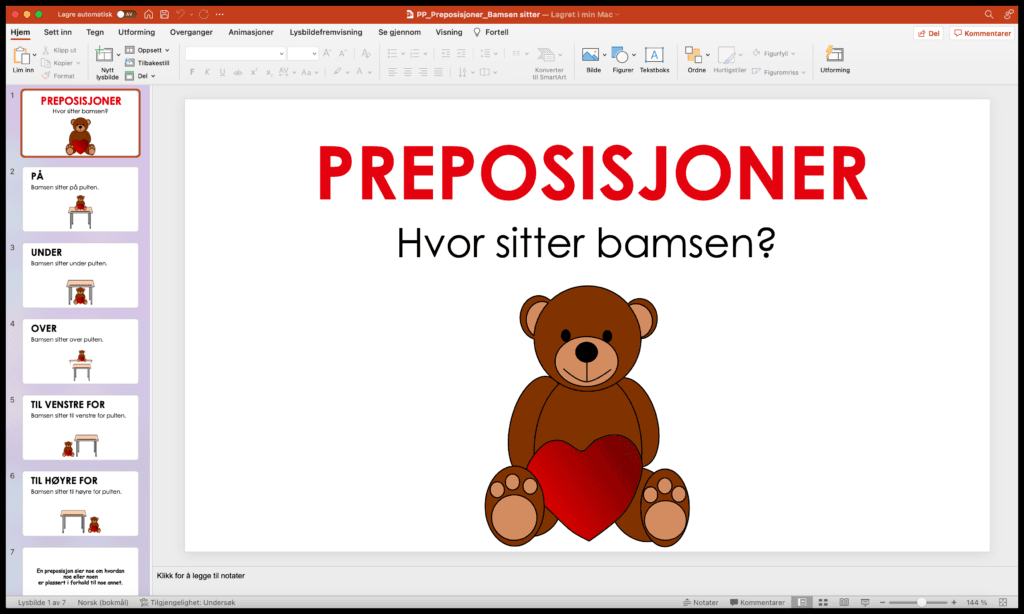Apply bold formatting to text
1024x614 pixels.
[x=192, y=72]
